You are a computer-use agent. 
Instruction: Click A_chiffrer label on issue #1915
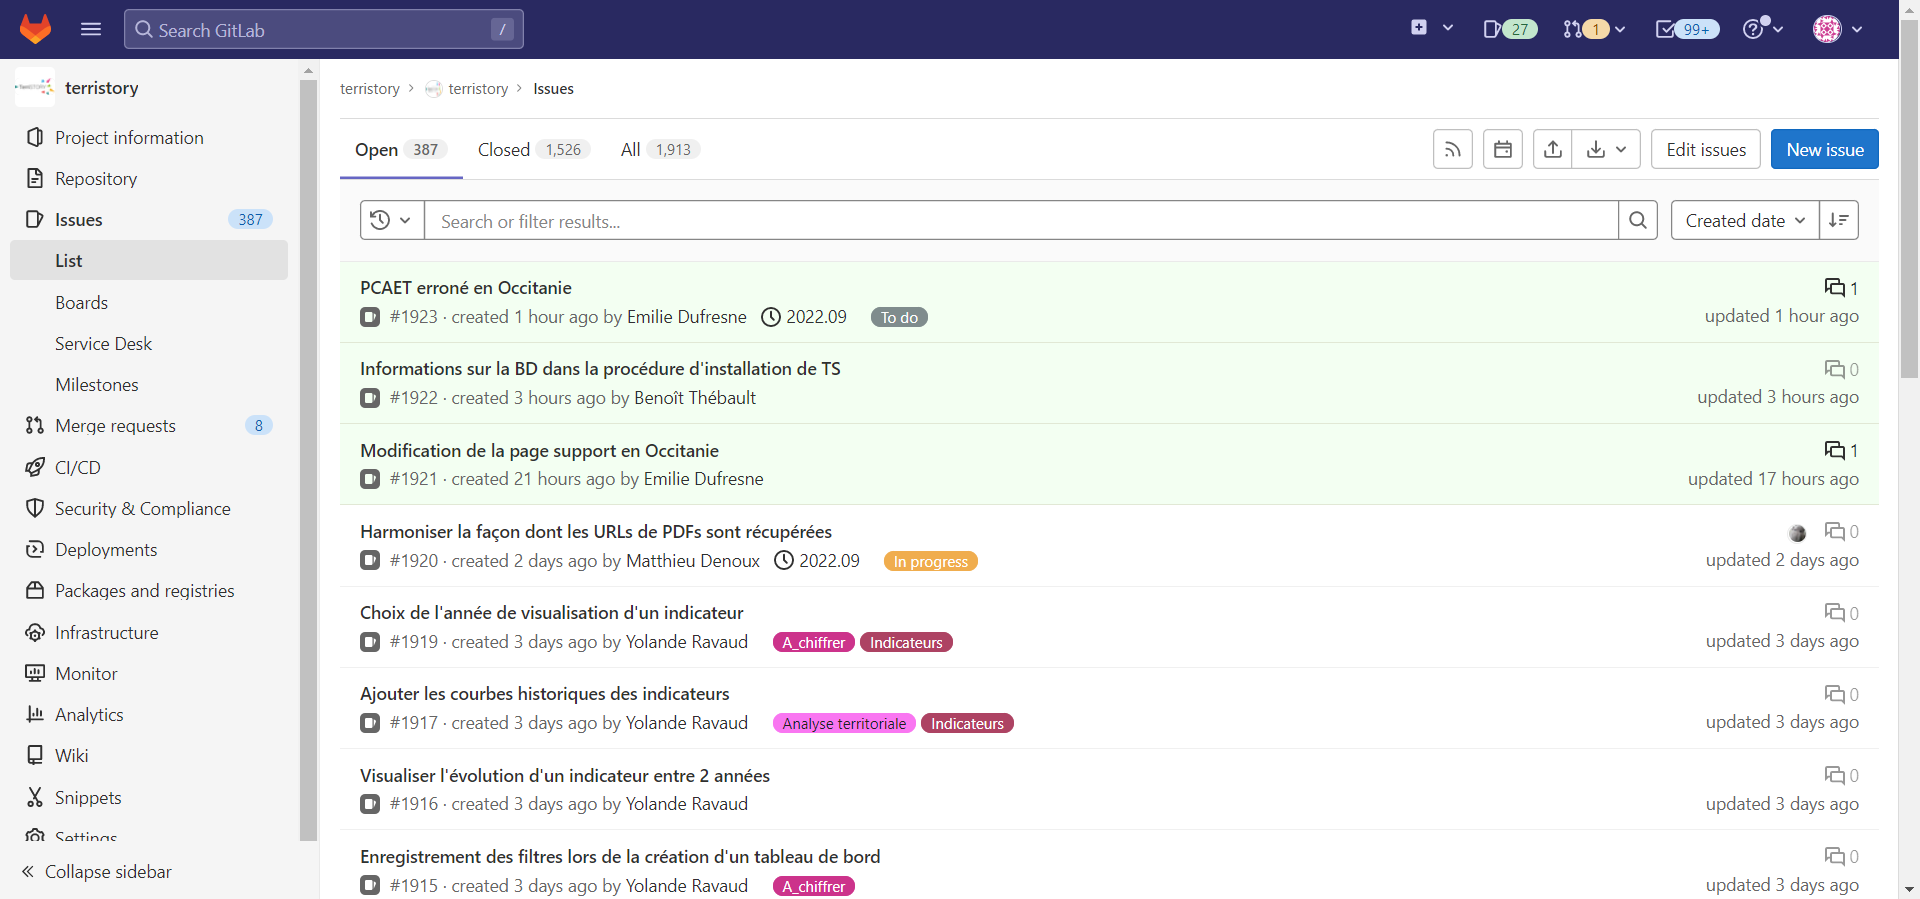[x=814, y=887]
